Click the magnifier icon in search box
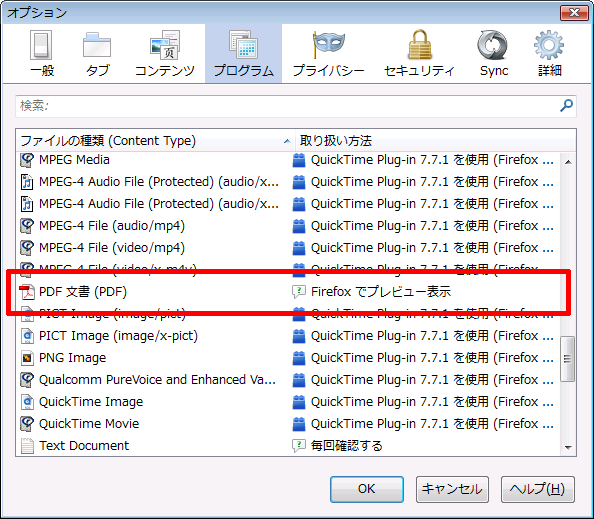Screen dimensions: 594x519 [x=566, y=105]
